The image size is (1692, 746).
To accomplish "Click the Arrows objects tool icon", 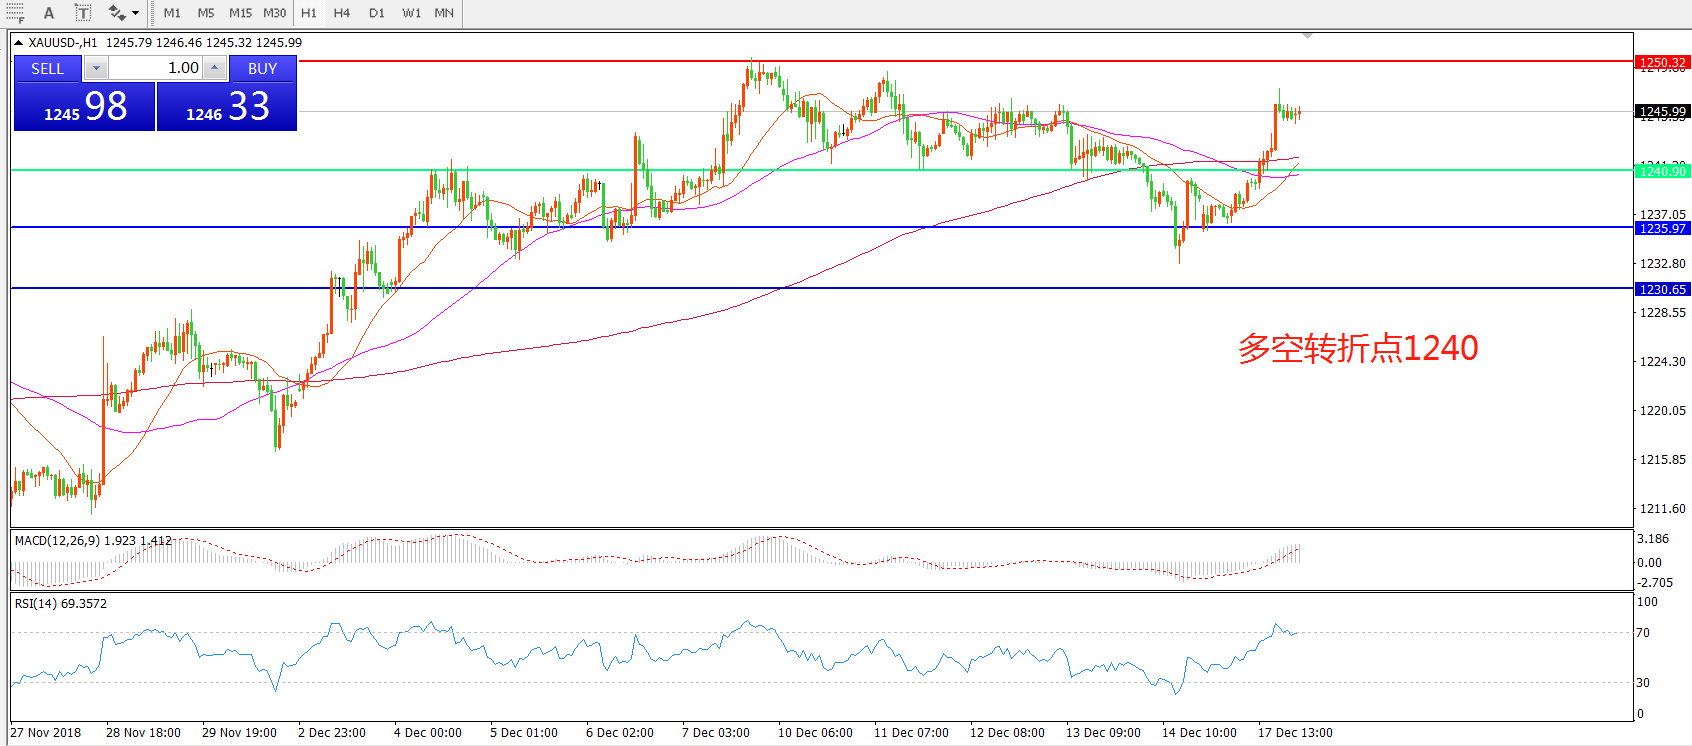I will coord(117,13).
